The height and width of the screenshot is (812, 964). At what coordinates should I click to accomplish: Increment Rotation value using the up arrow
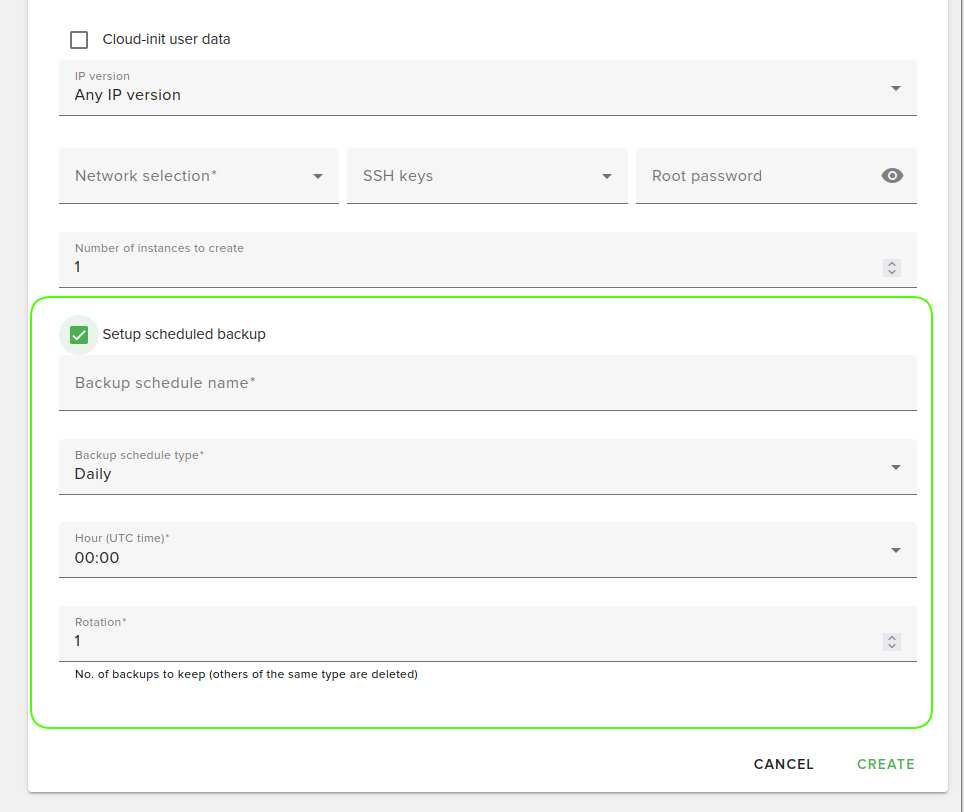point(892,638)
